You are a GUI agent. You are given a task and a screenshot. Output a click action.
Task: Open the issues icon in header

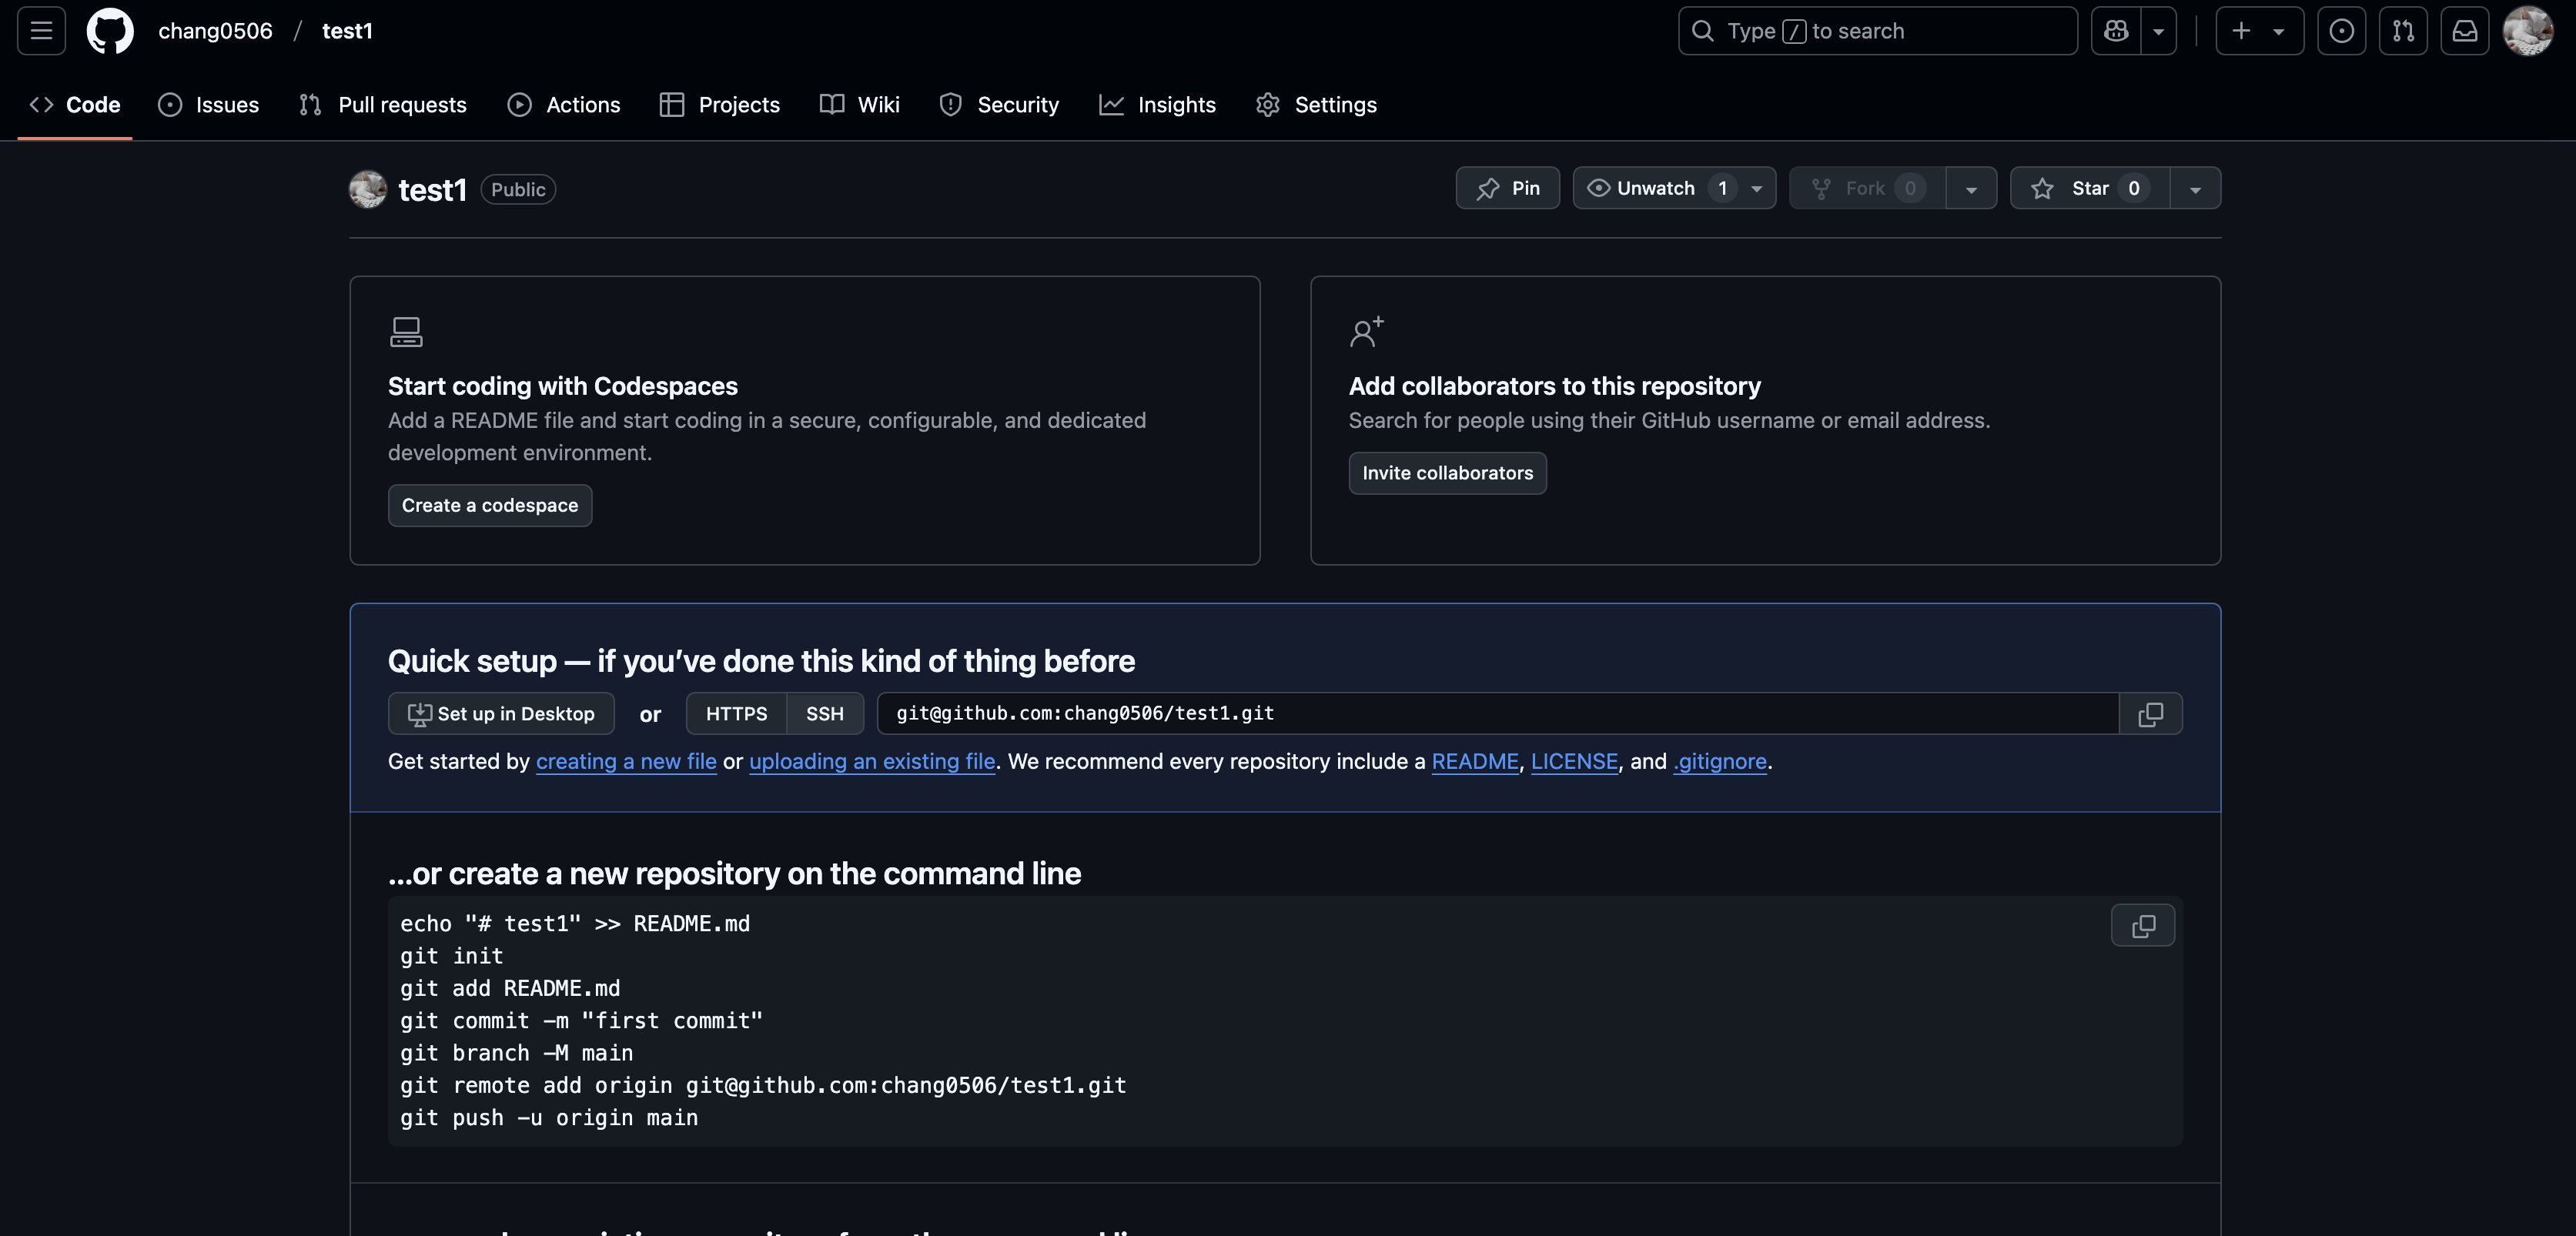2341,31
